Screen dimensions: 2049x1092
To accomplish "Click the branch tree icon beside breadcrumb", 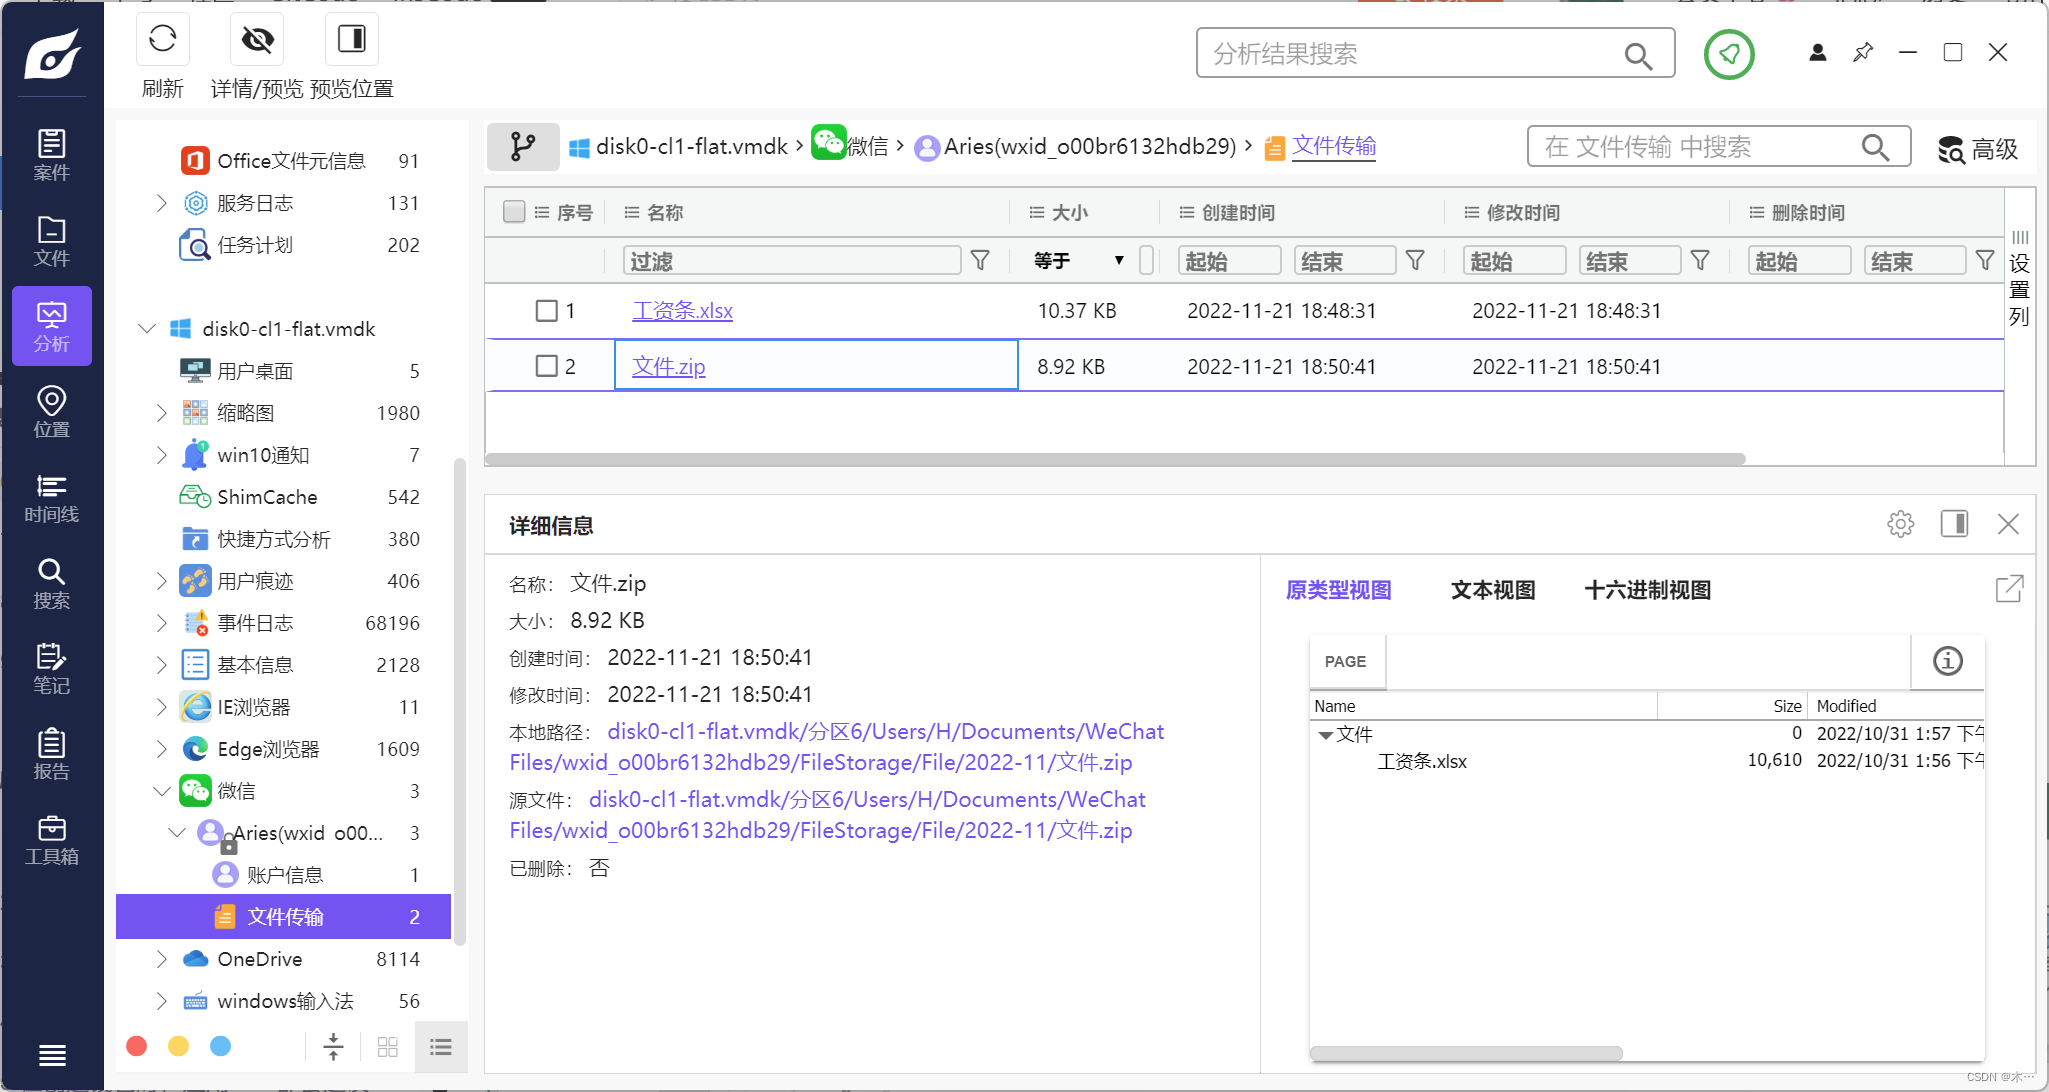I will tap(522, 147).
